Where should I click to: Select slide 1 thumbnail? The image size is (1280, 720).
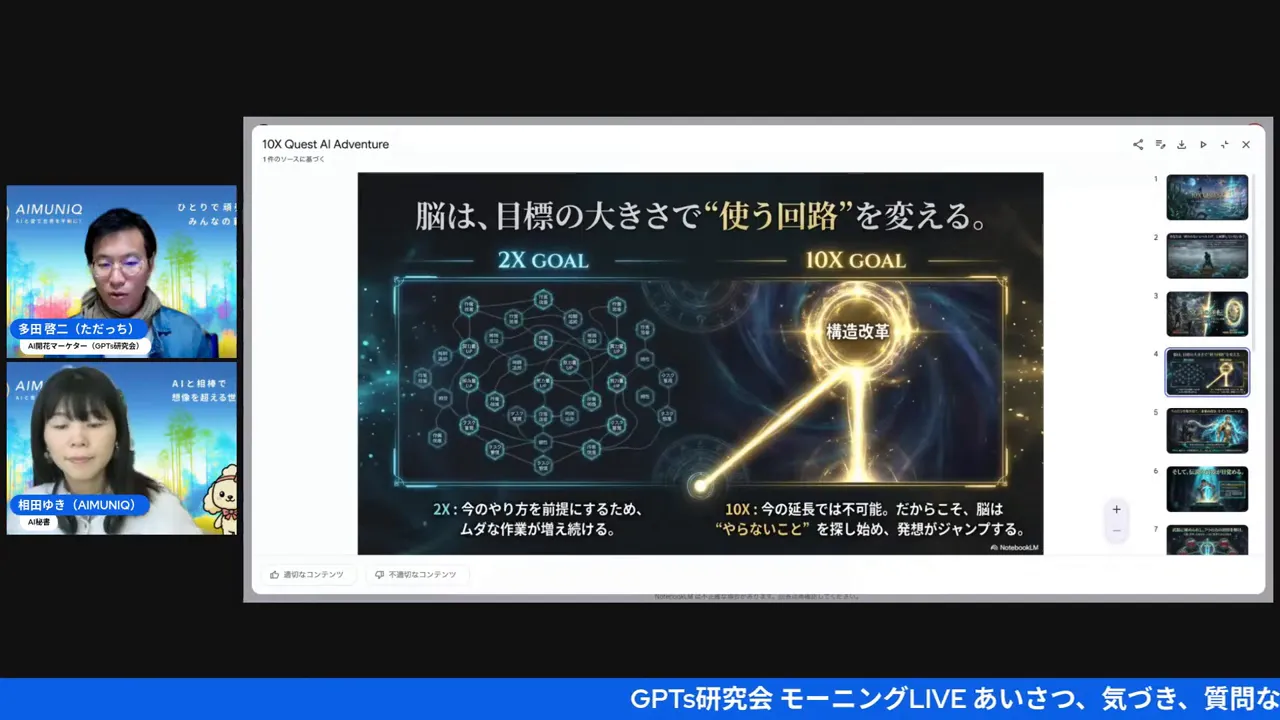coord(1207,197)
